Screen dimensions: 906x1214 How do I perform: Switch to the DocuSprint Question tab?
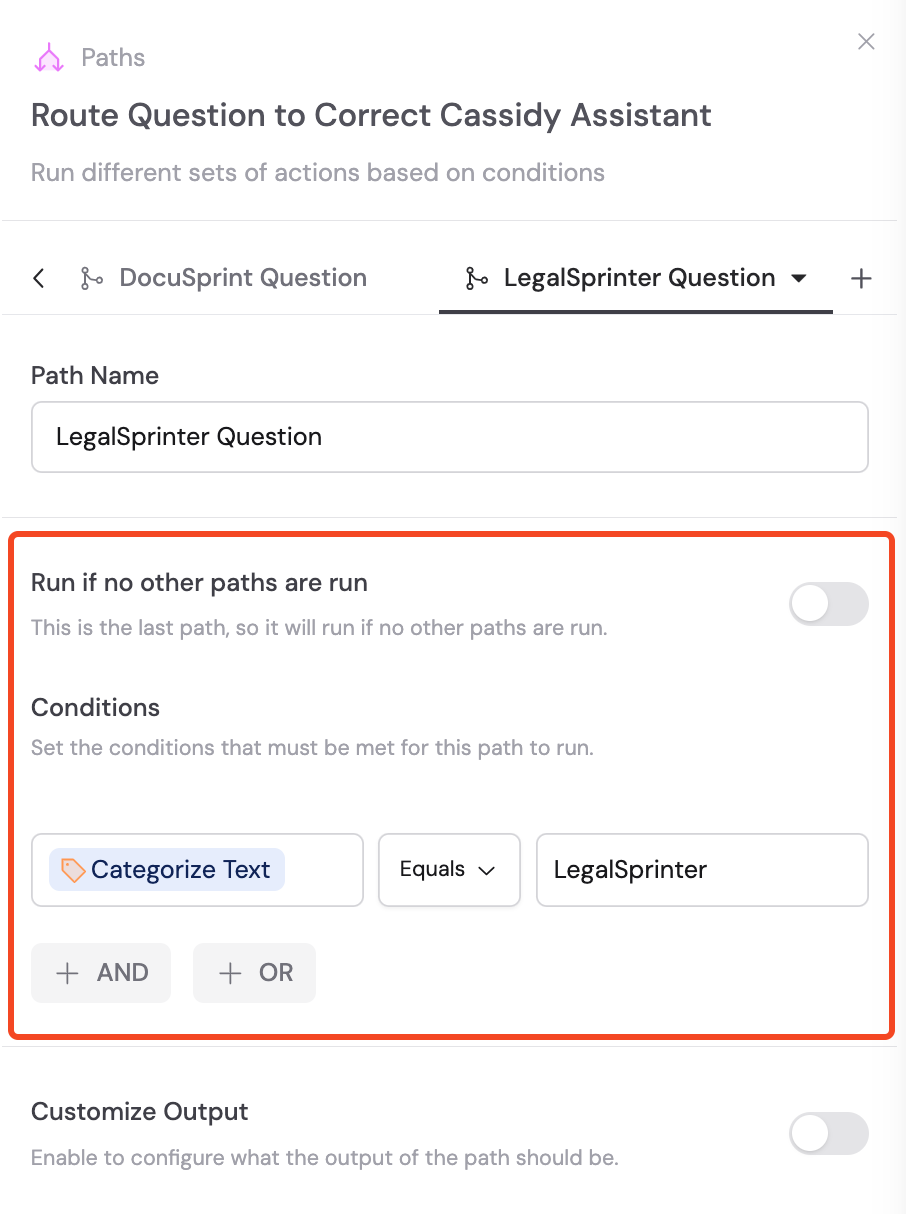point(242,278)
